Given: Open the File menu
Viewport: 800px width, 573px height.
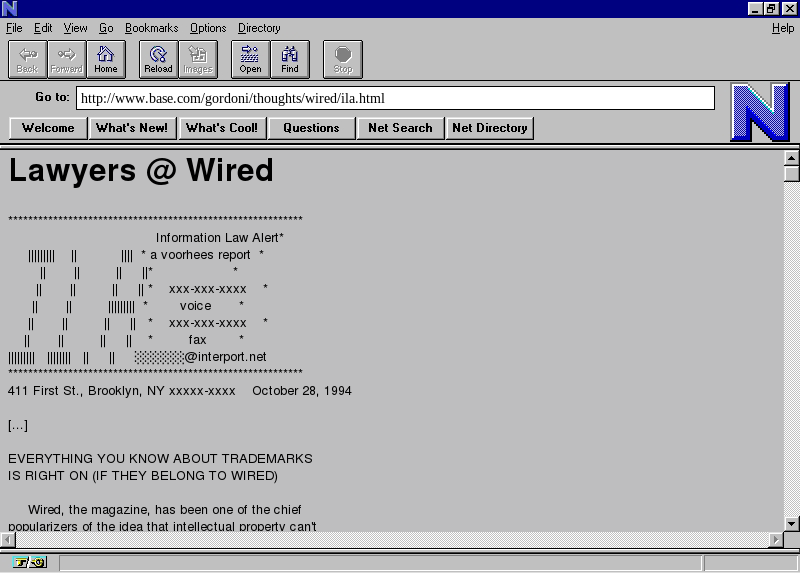Looking at the screenshot, I should [x=14, y=28].
